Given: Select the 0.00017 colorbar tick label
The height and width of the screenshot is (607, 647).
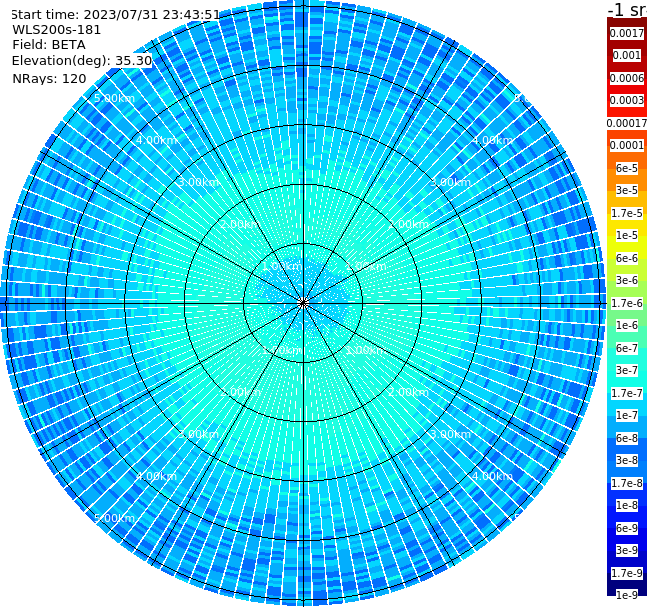Looking at the screenshot, I should pos(627,123).
